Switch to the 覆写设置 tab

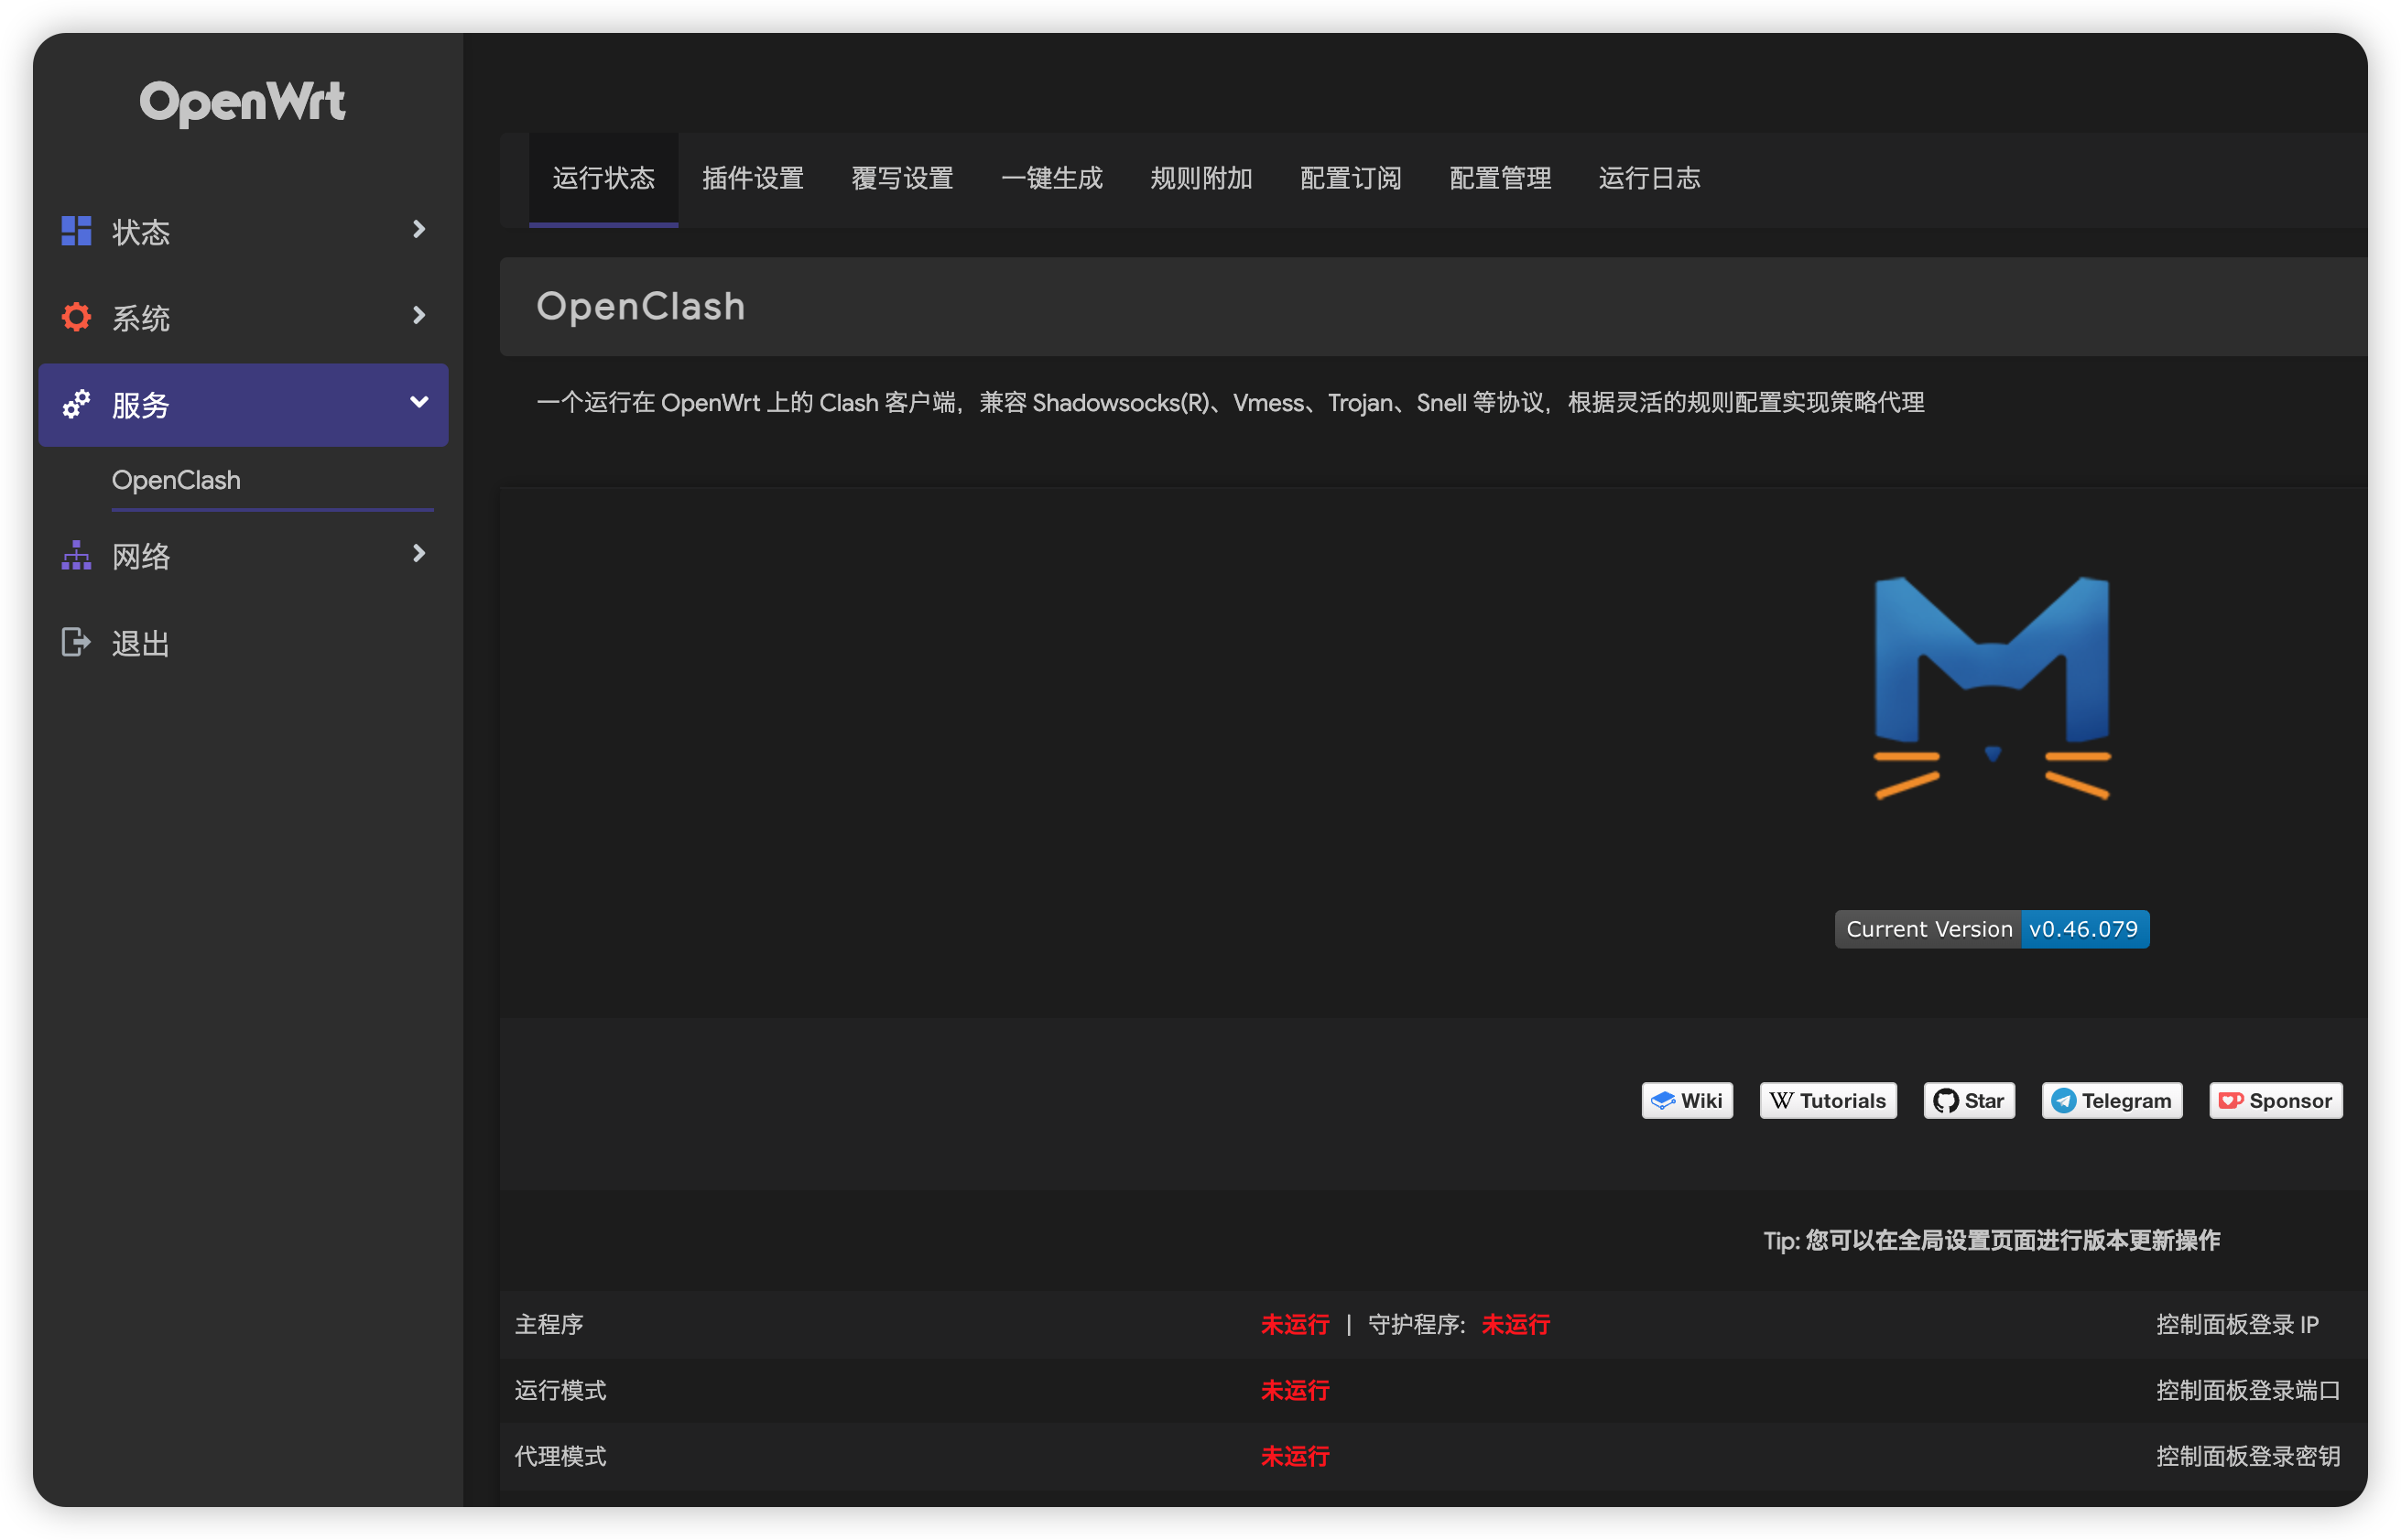pos(902,179)
